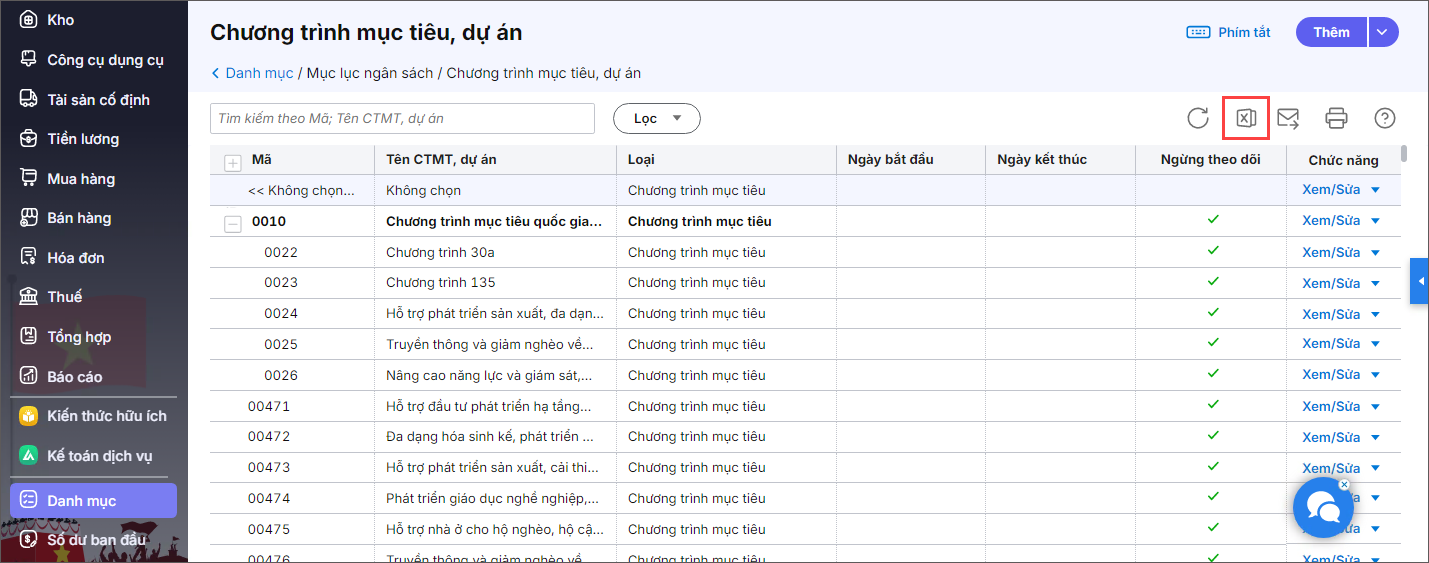Viewport: 1429px width, 563px height.
Task: Open the dropdown arrow beside Thêm
Action: pos(1382,32)
